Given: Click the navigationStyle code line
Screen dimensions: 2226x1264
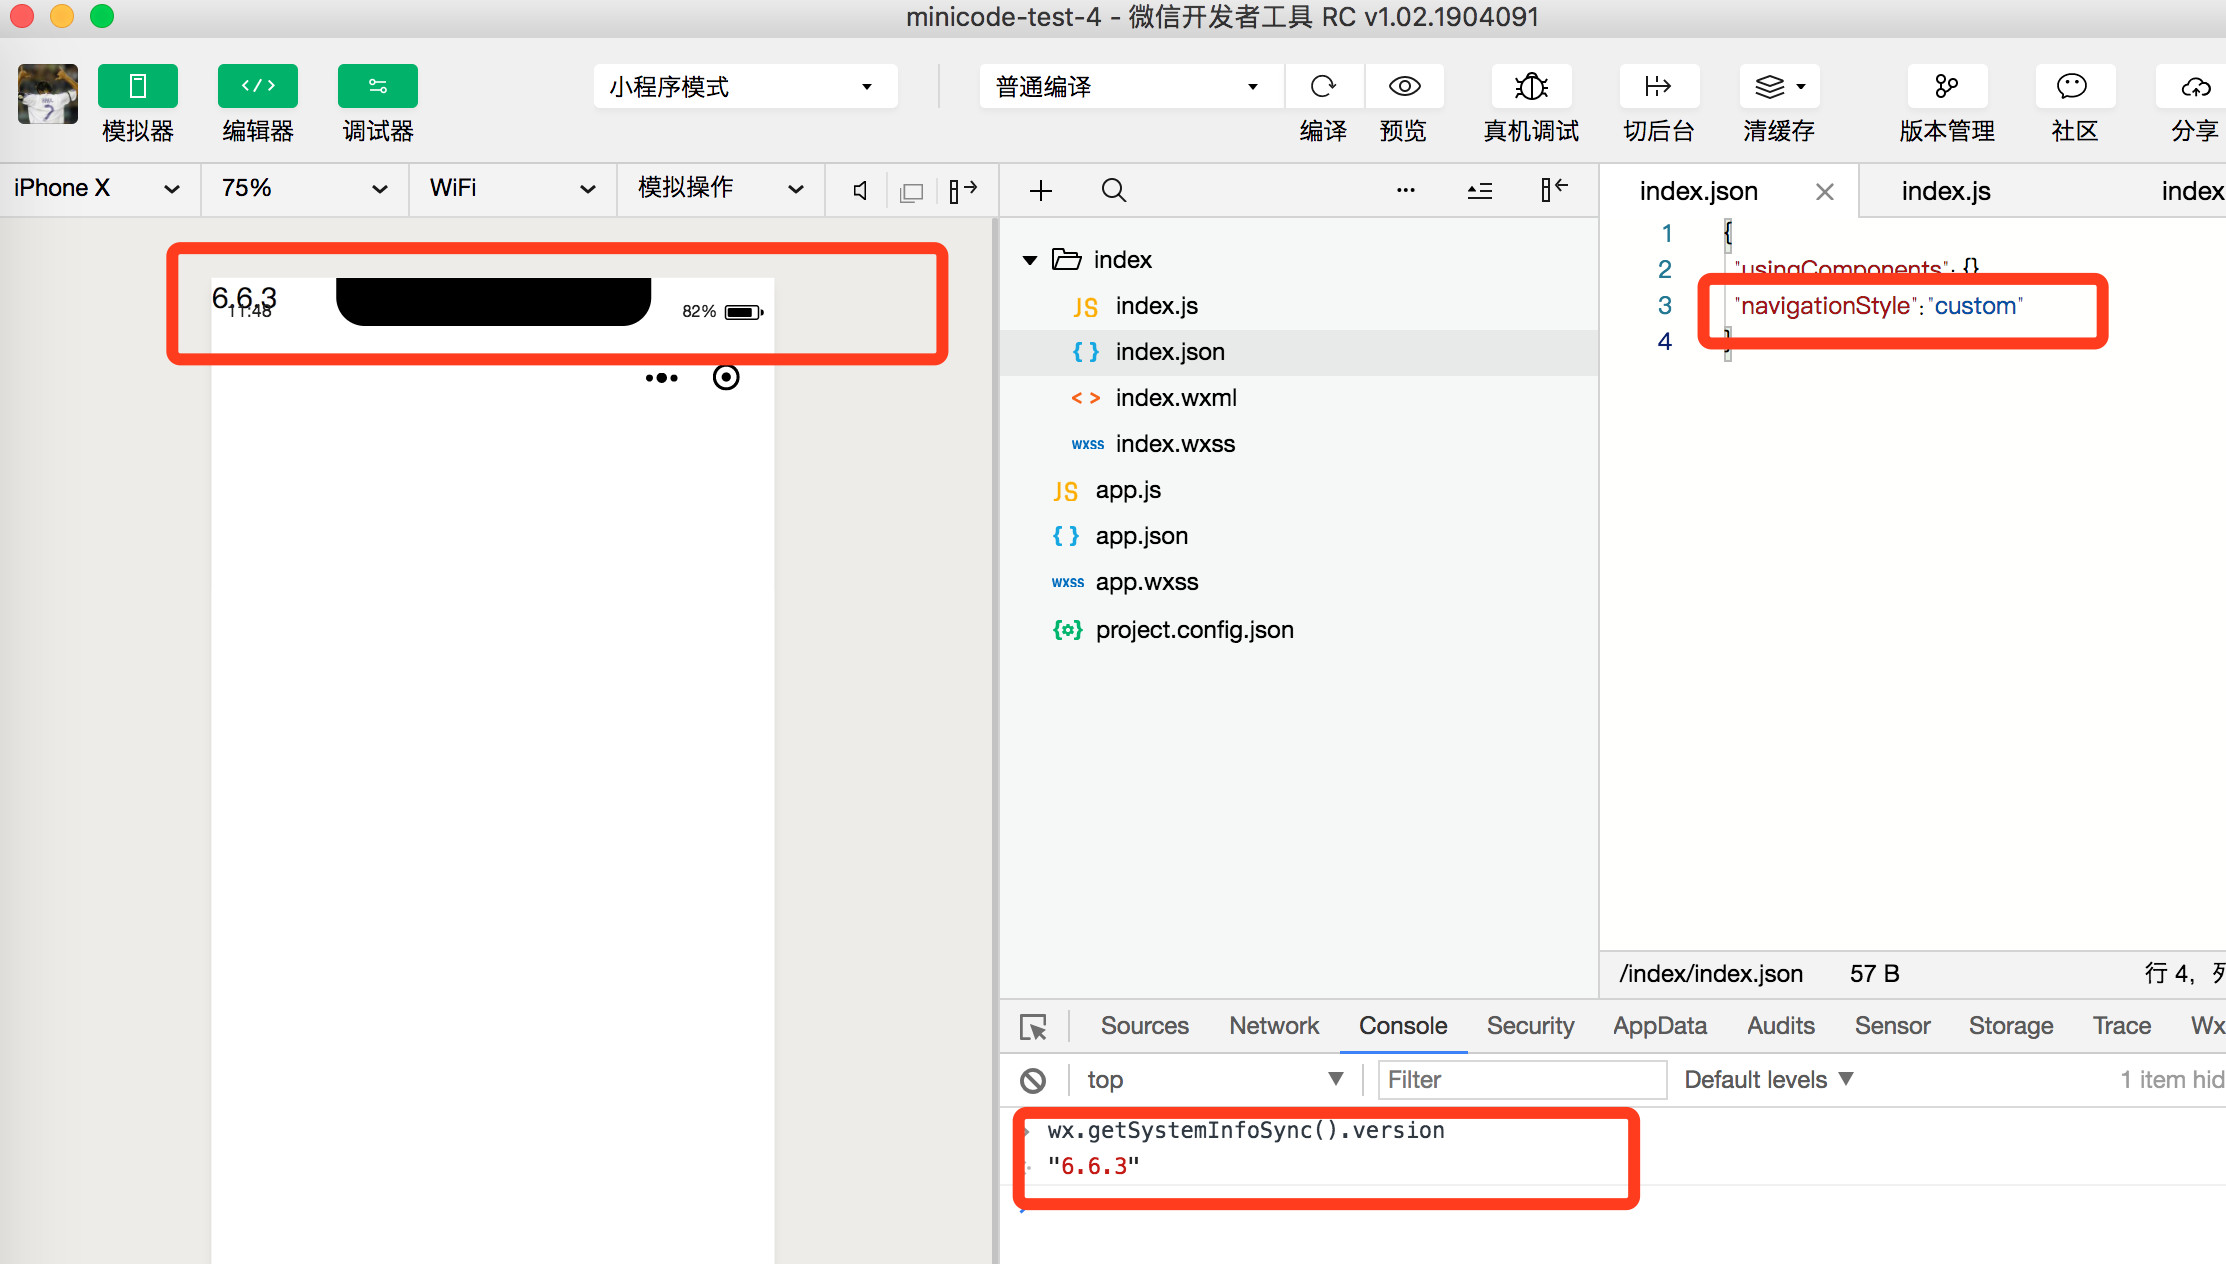Looking at the screenshot, I should (x=1878, y=306).
